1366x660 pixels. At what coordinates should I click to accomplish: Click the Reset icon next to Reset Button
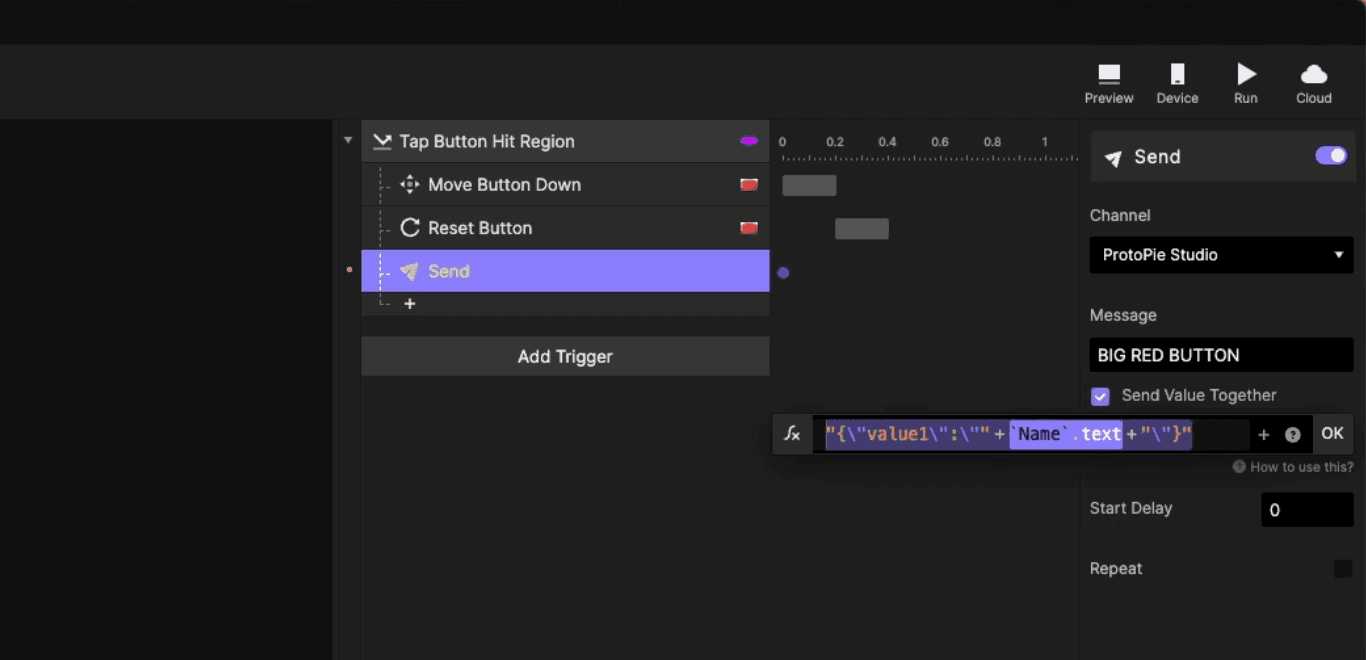(x=409, y=228)
